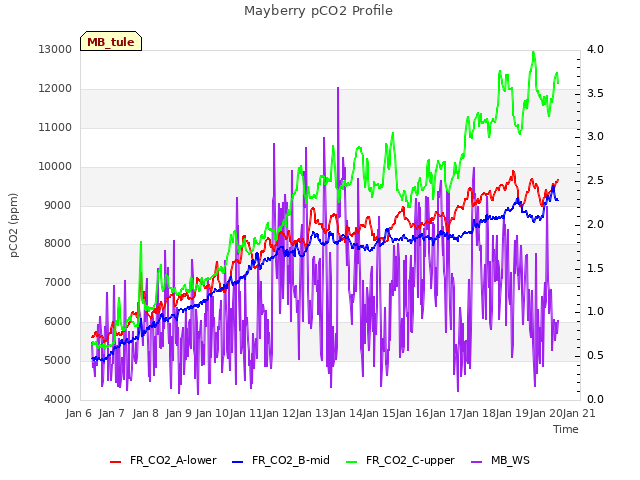Click the 5000 left axis tick label

[57, 360]
